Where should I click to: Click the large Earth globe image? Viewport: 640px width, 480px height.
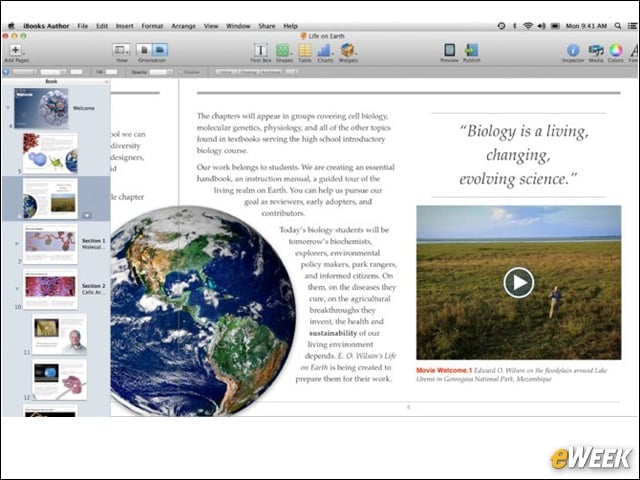pyautogui.click(x=203, y=311)
